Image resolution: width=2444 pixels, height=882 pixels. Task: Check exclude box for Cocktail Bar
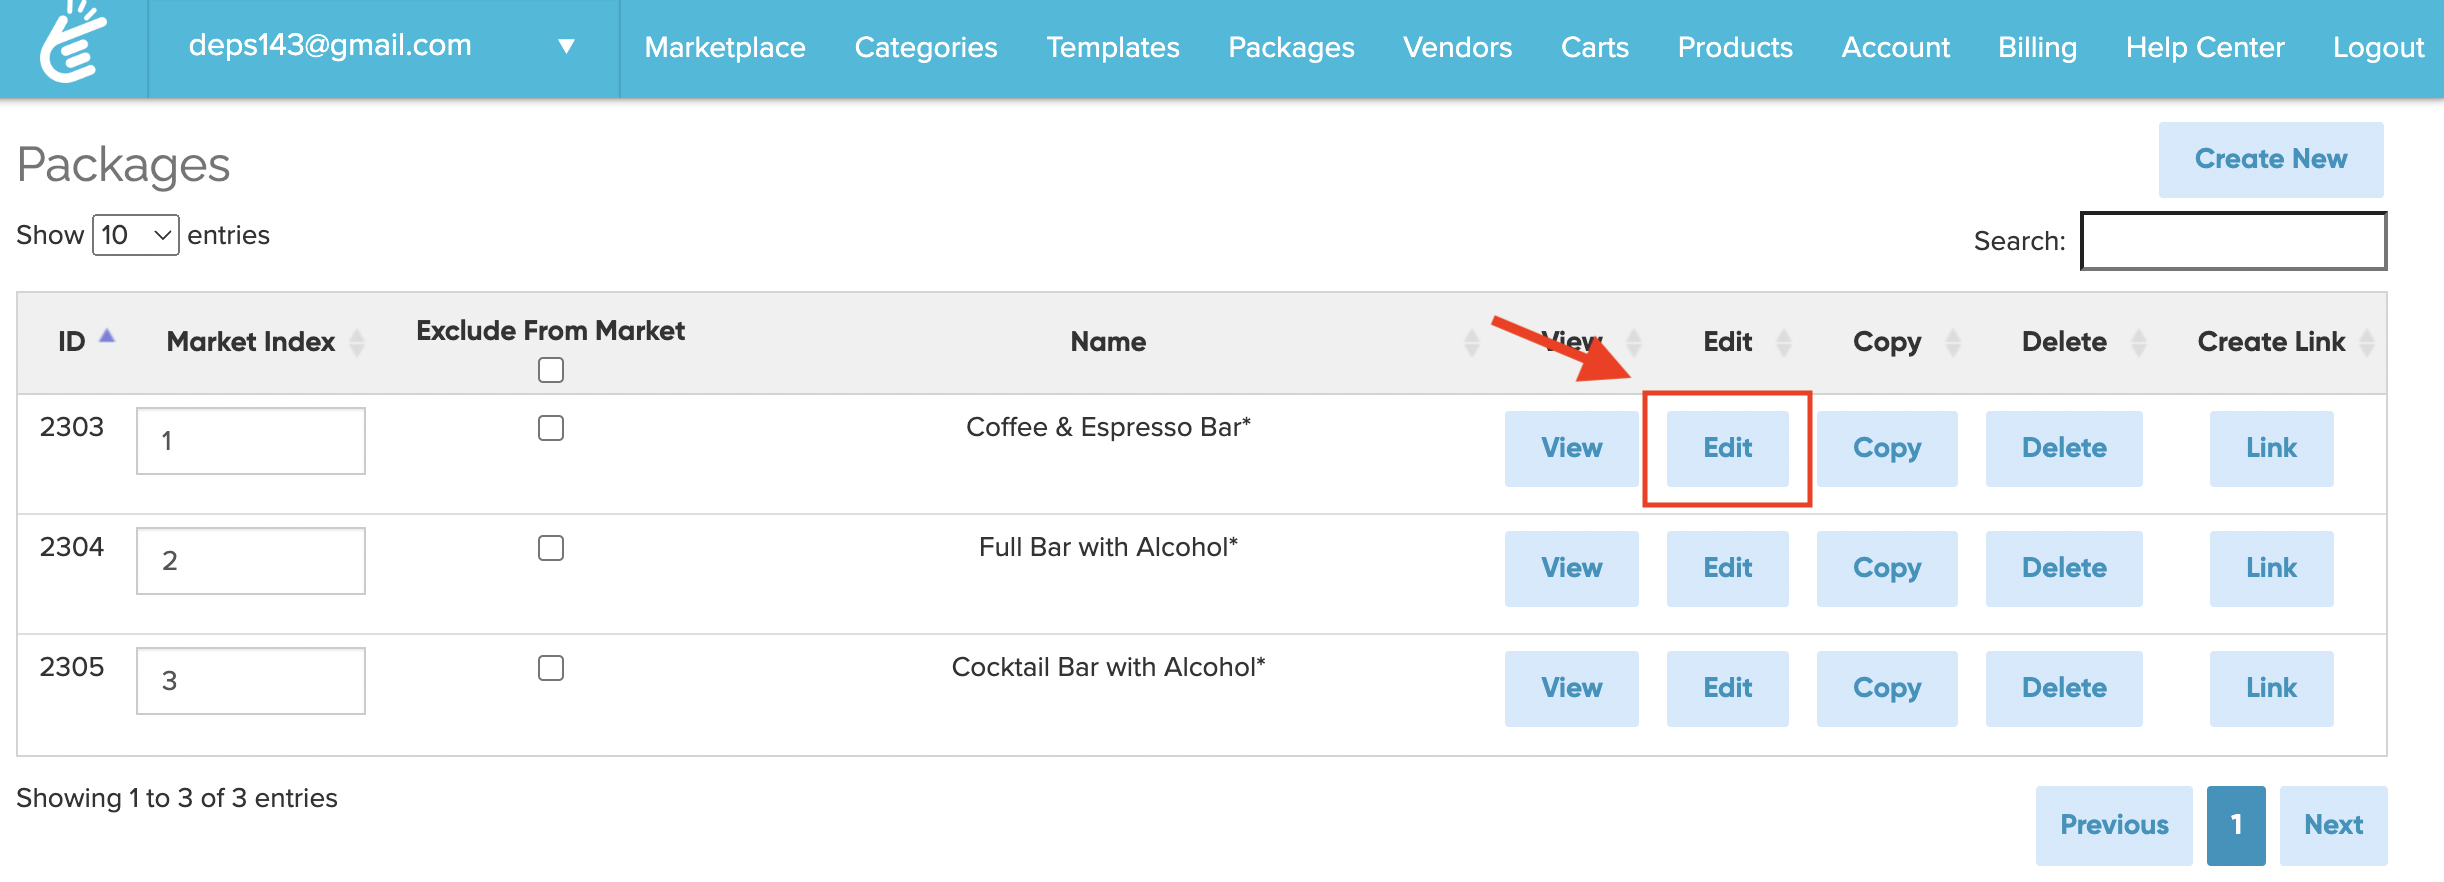tap(551, 668)
